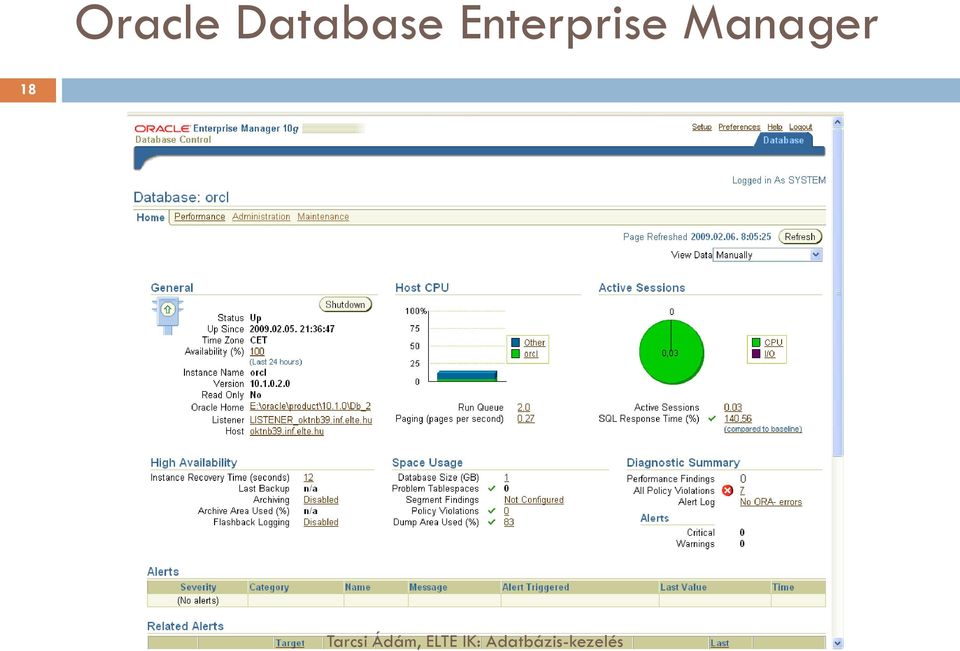Click the blue Other legend swatch
960x651 pixels.
[x=516, y=342]
